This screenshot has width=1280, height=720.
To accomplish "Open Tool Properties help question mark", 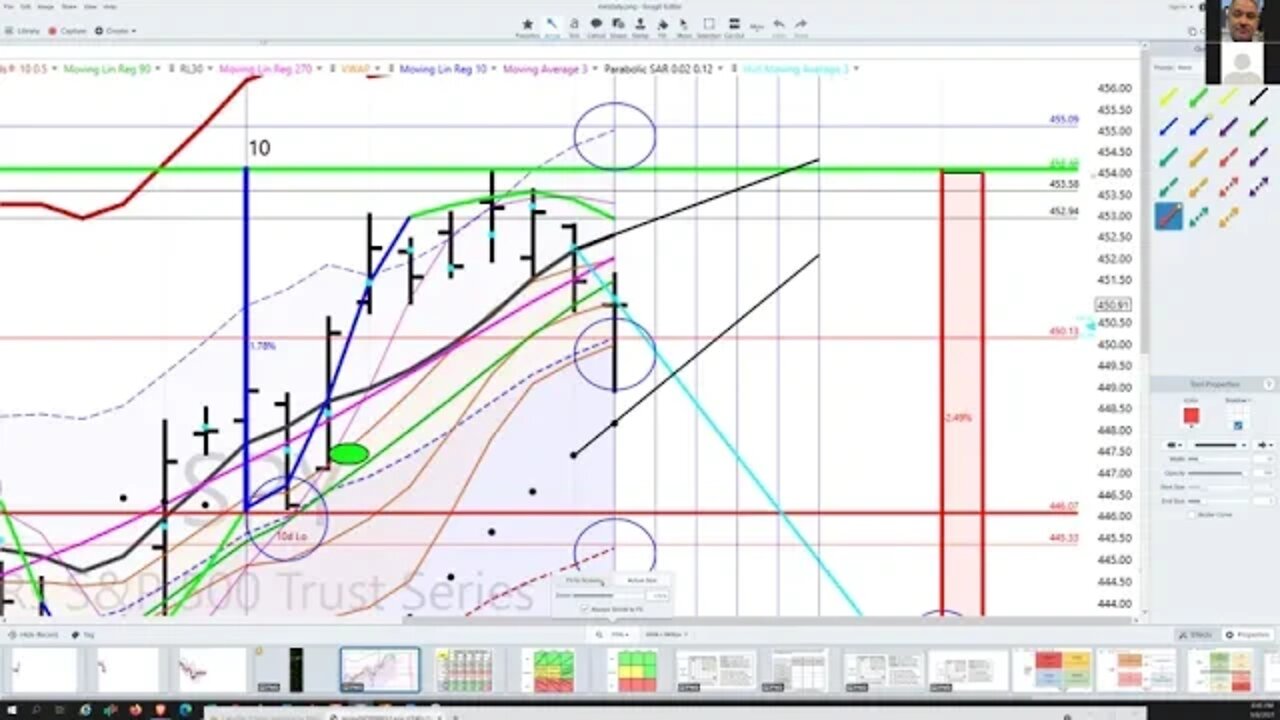I will (1269, 384).
